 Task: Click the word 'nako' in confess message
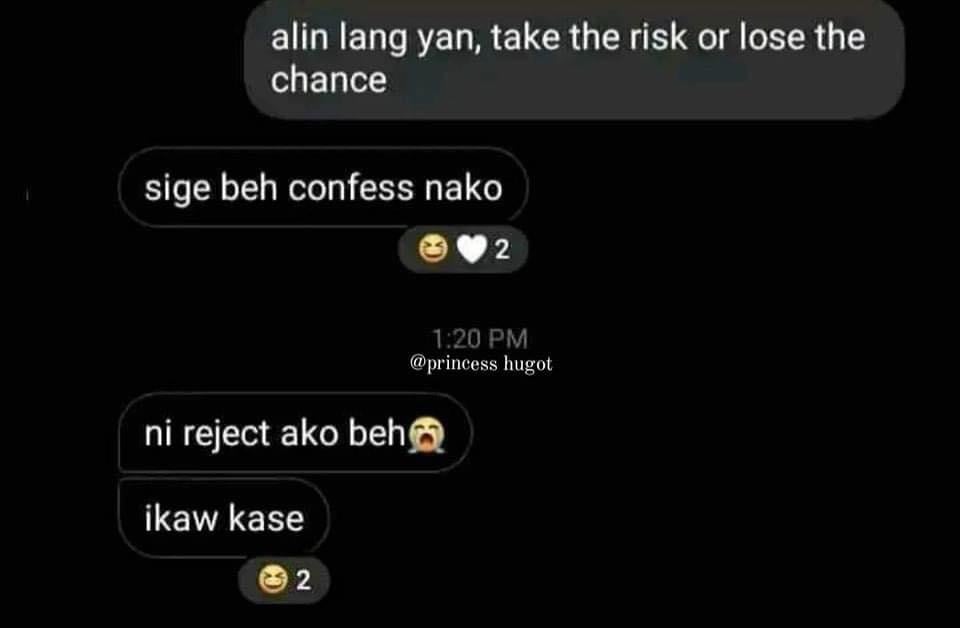click(463, 187)
